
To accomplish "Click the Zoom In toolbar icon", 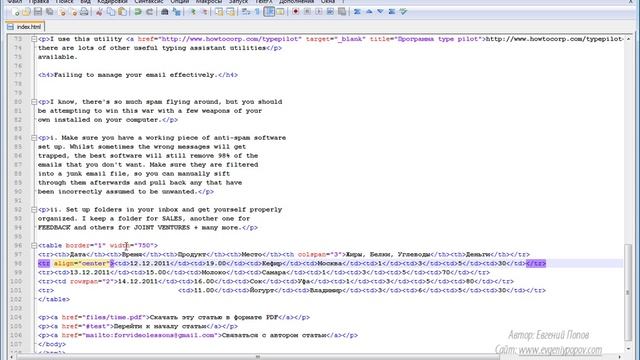I will click(x=193, y=12).
